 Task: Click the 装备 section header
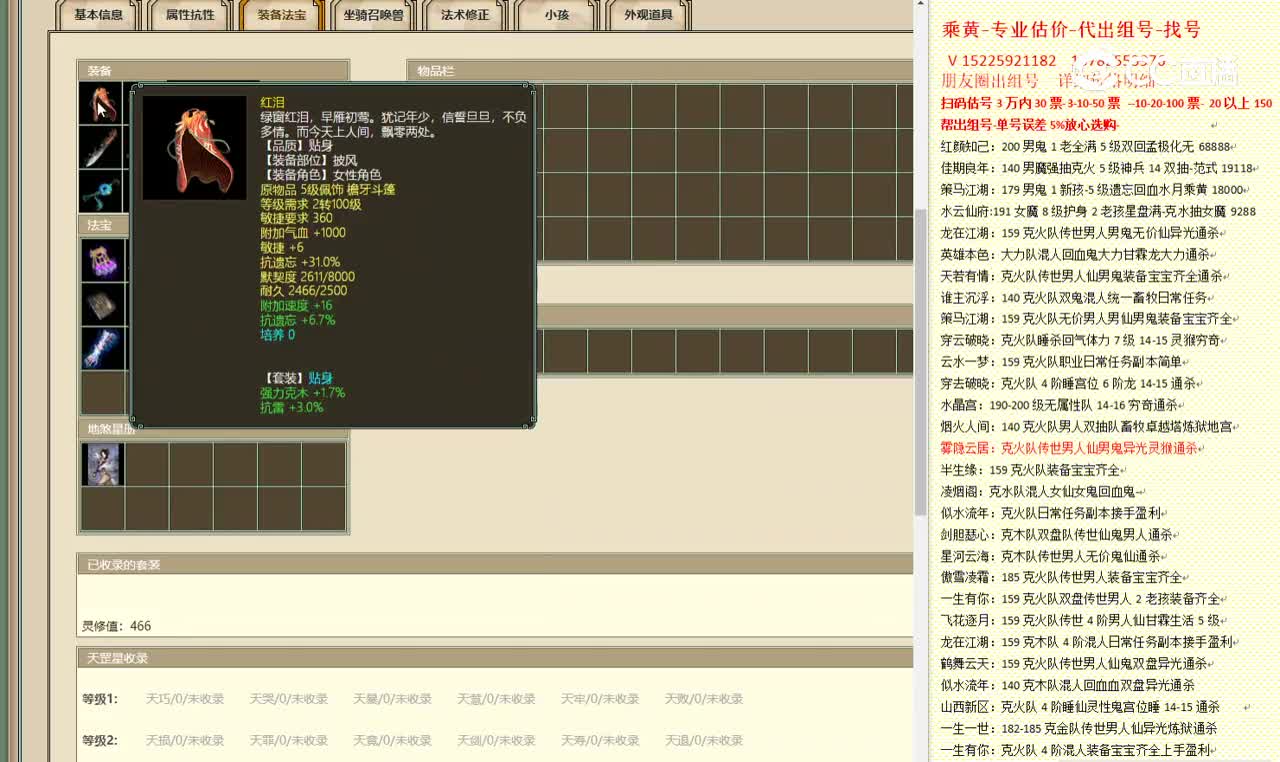(x=214, y=70)
